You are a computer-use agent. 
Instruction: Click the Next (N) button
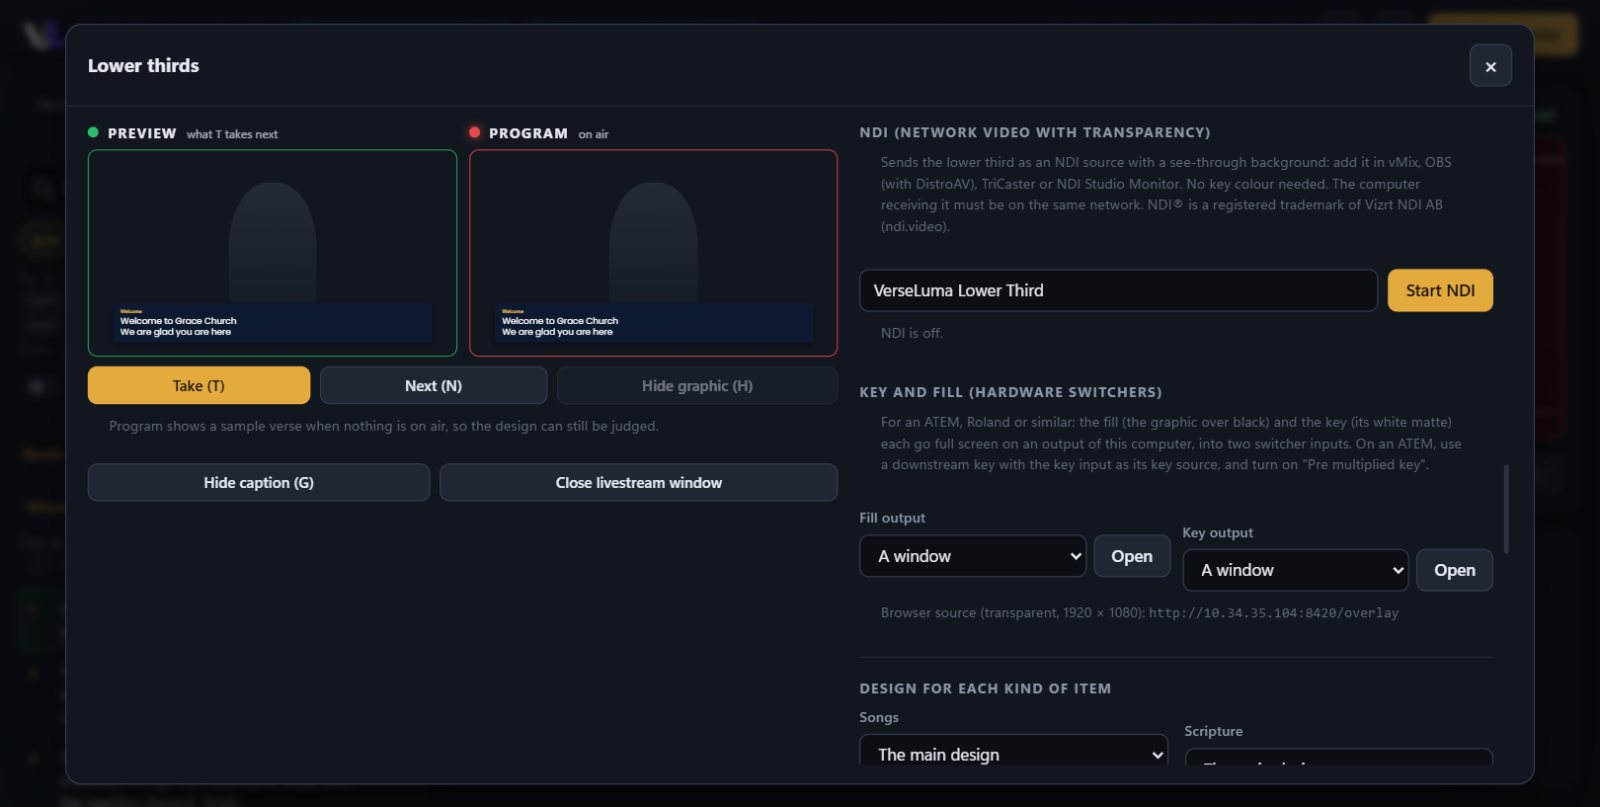tap(433, 385)
